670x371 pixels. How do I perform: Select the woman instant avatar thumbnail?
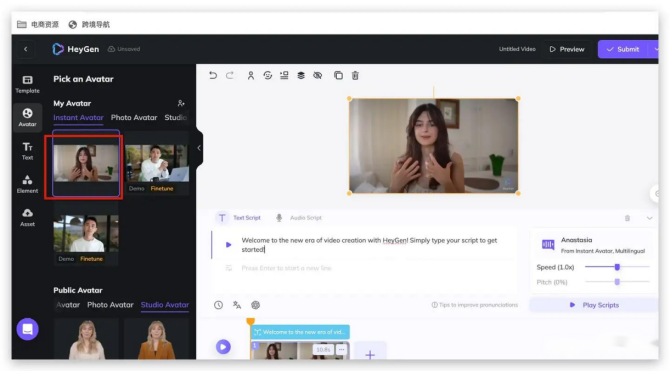click(x=86, y=163)
